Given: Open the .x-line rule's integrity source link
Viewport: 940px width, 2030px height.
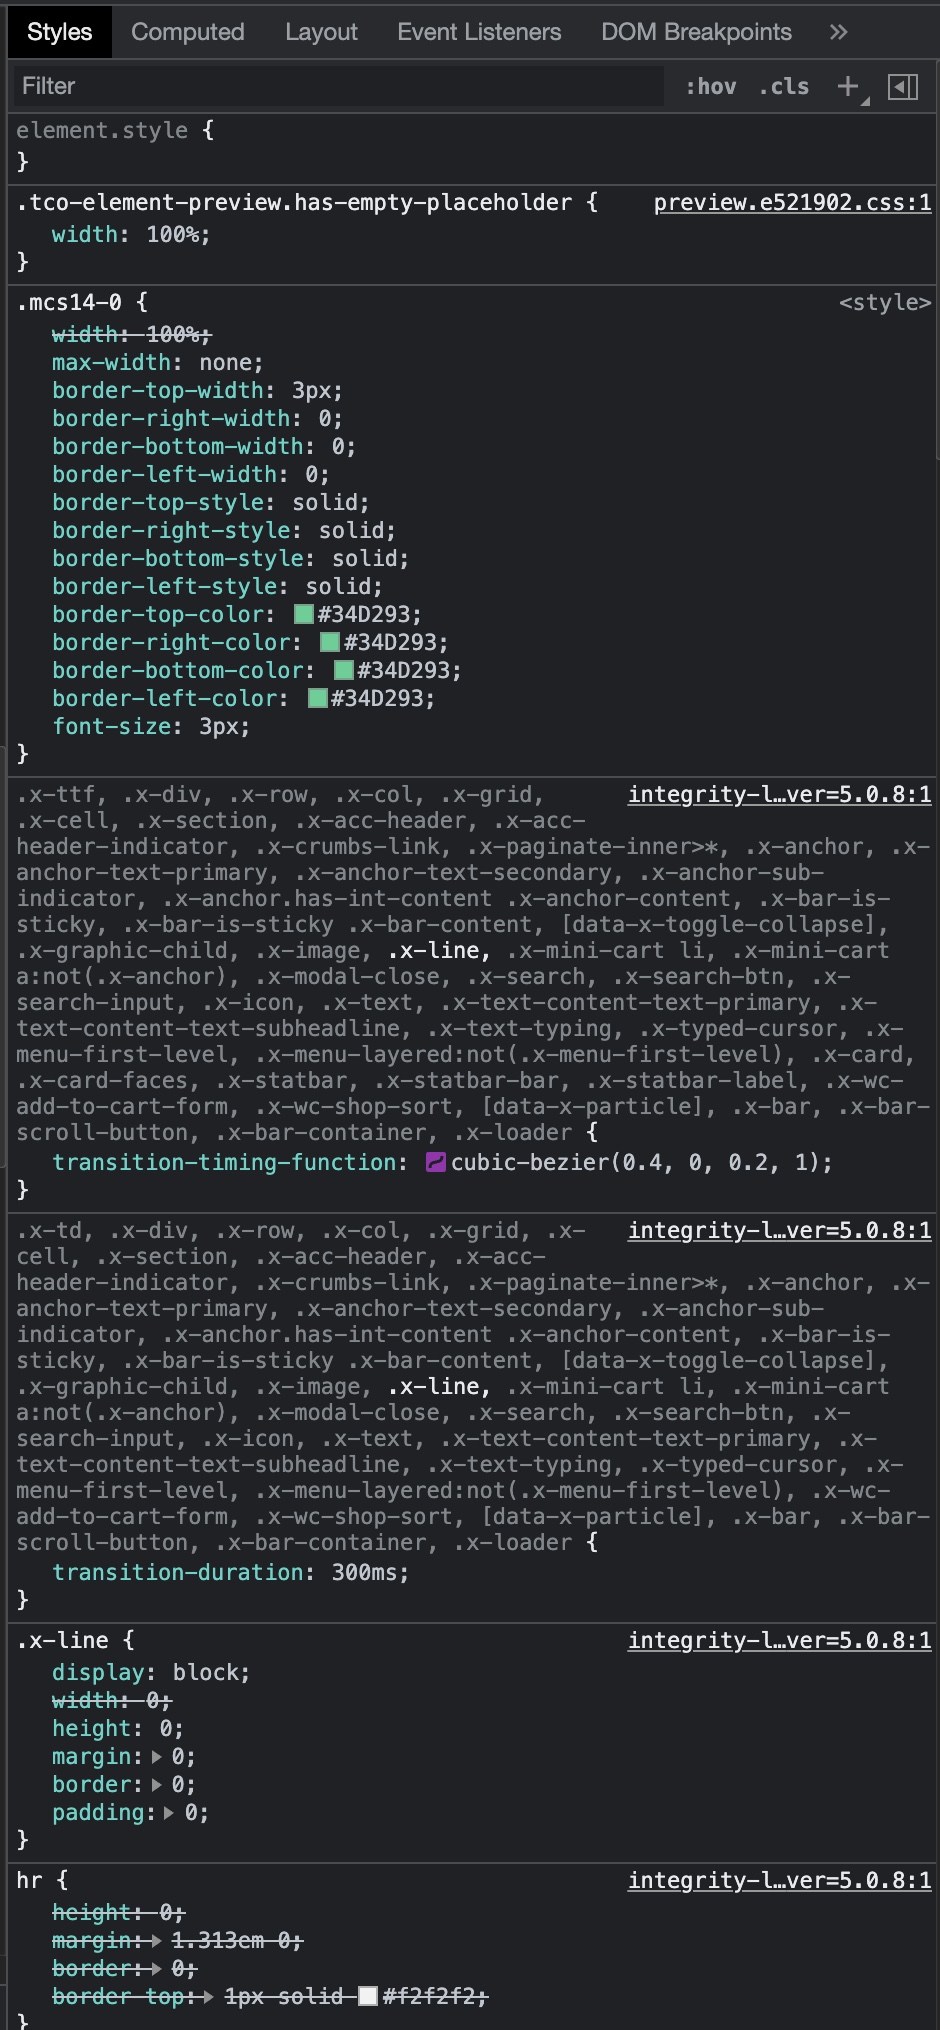Looking at the screenshot, I should (779, 1641).
